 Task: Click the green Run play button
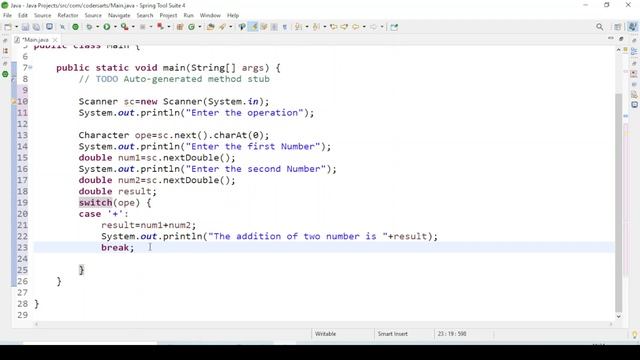coord(107,27)
